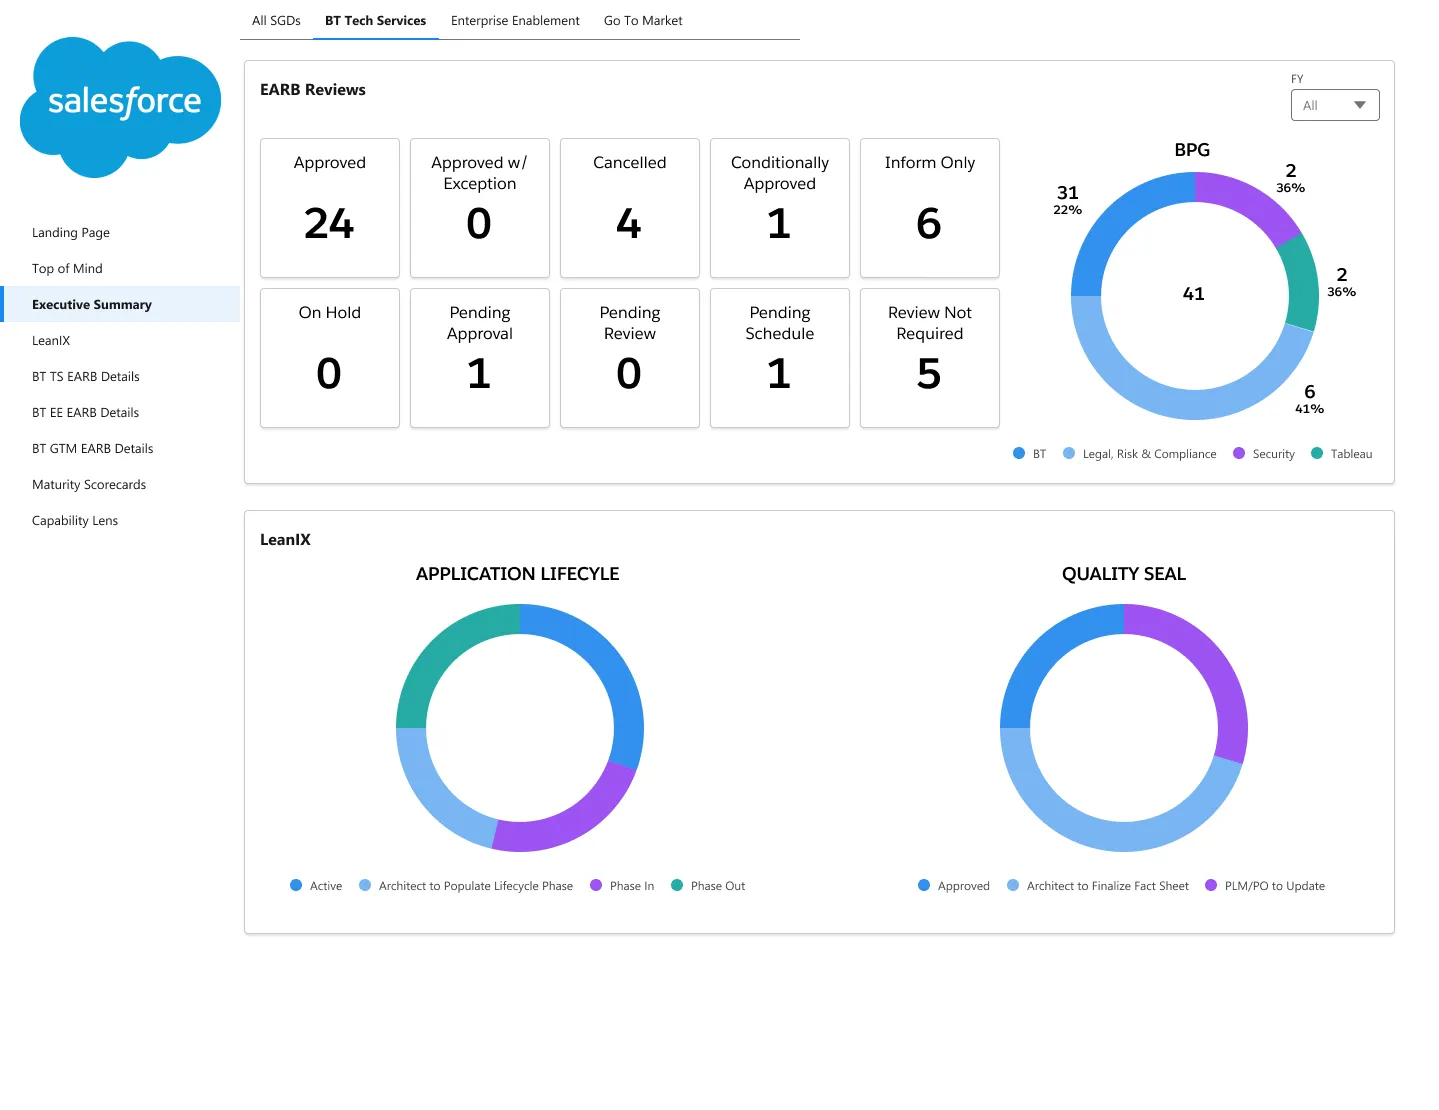Go to the Go To Market tab
Image resolution: width=1439 pixels, height=1110 pixels.
(643, 20)
